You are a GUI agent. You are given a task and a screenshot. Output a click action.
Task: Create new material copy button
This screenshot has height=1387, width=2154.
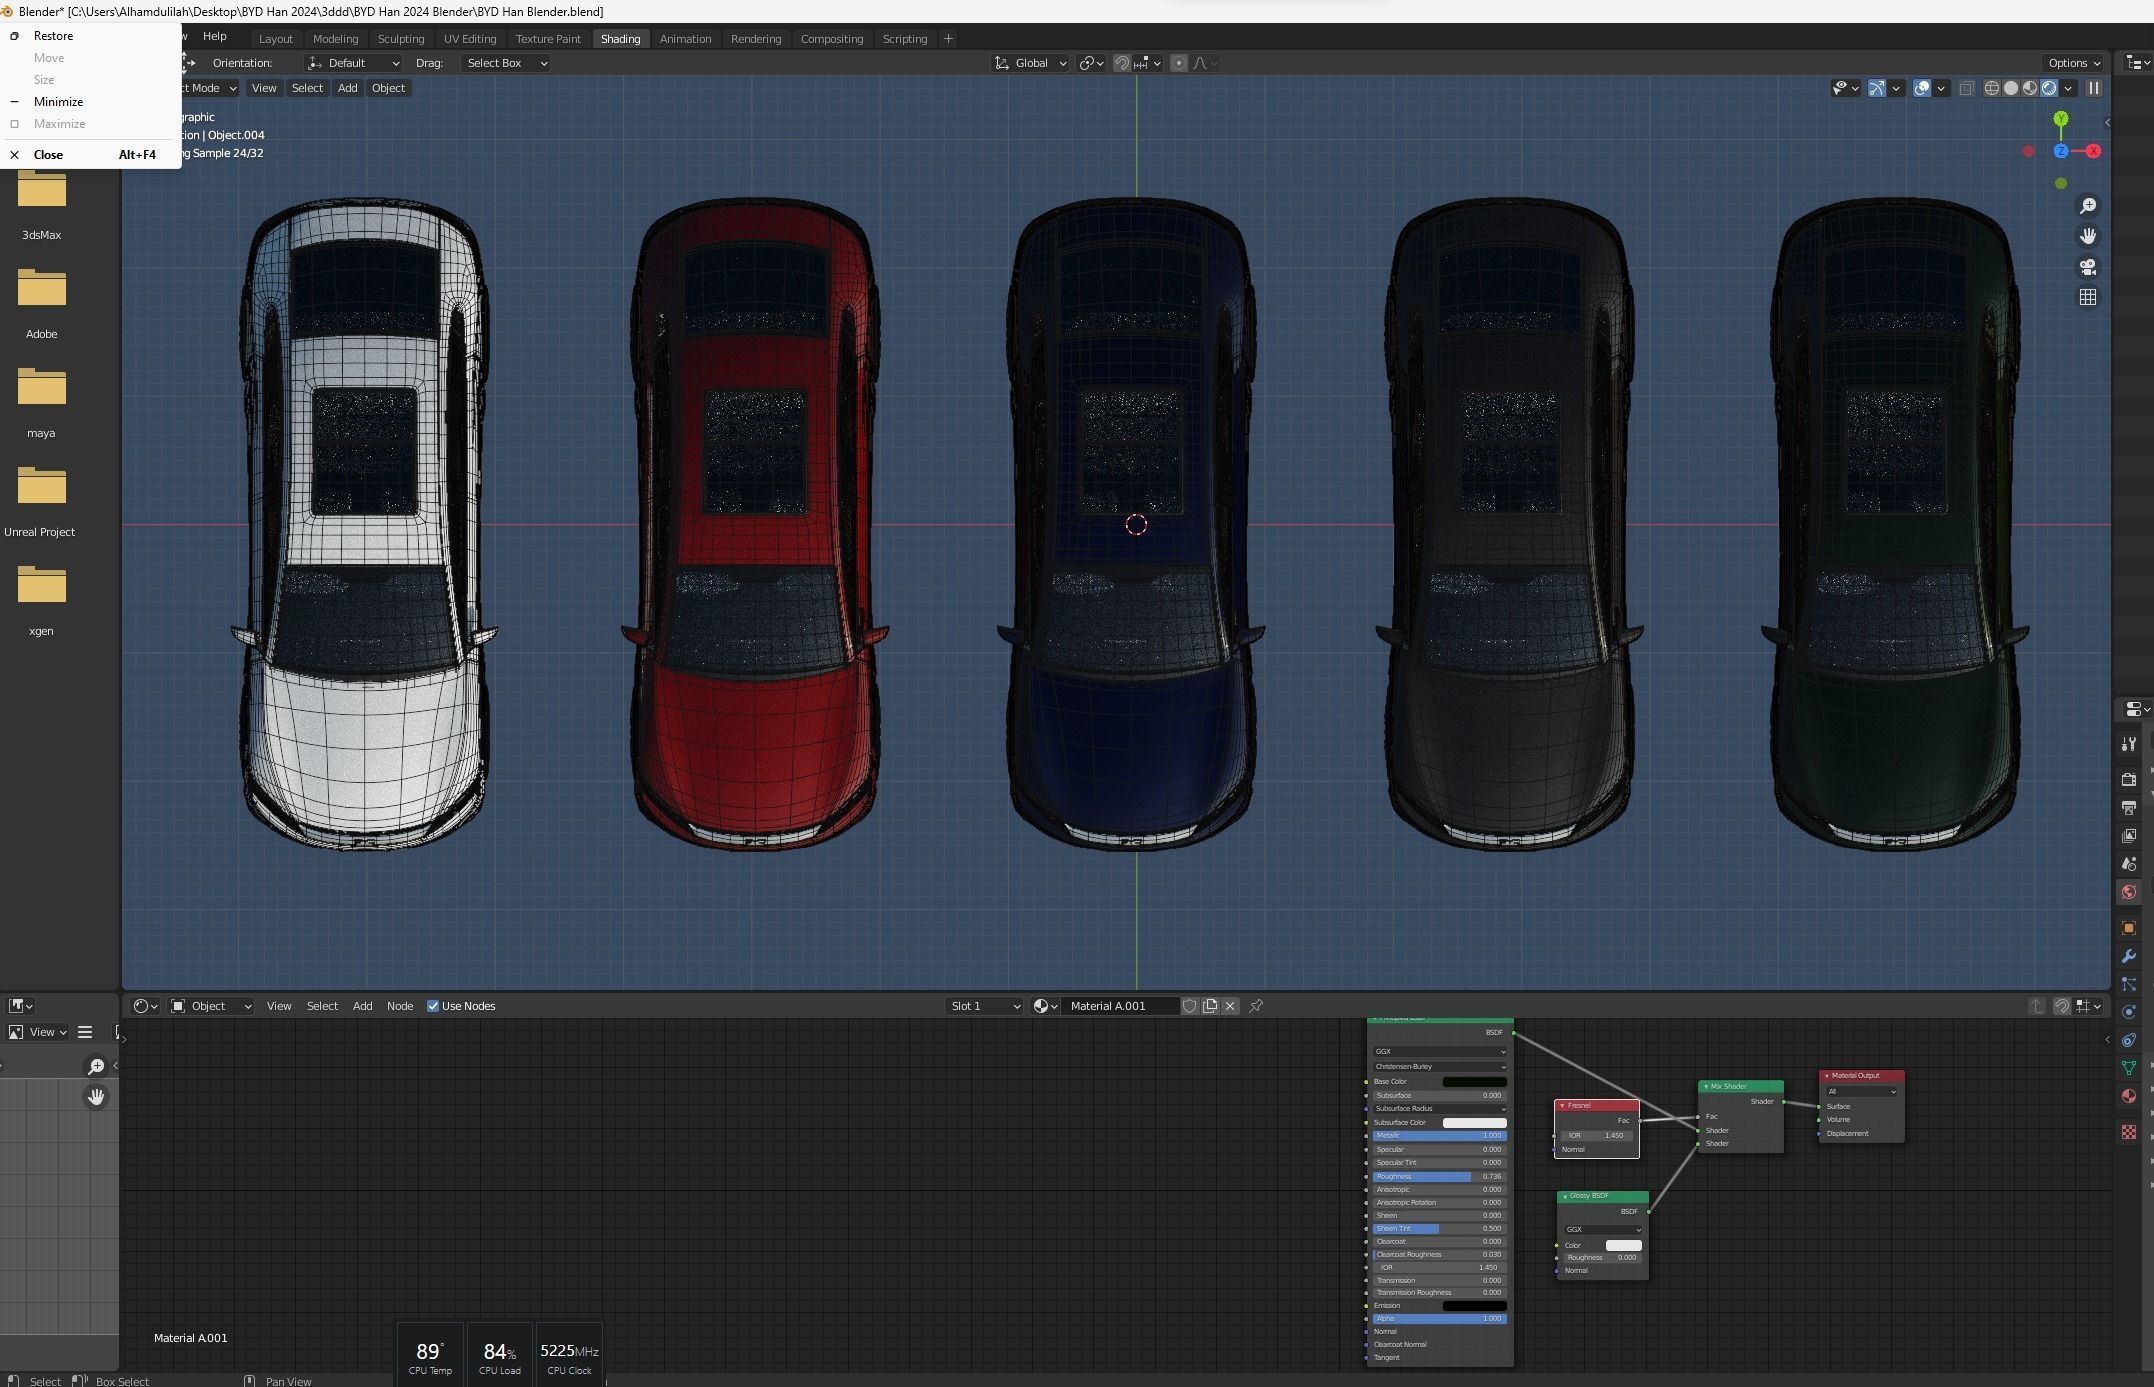pyautogui.click(x=1210, y=1006)
